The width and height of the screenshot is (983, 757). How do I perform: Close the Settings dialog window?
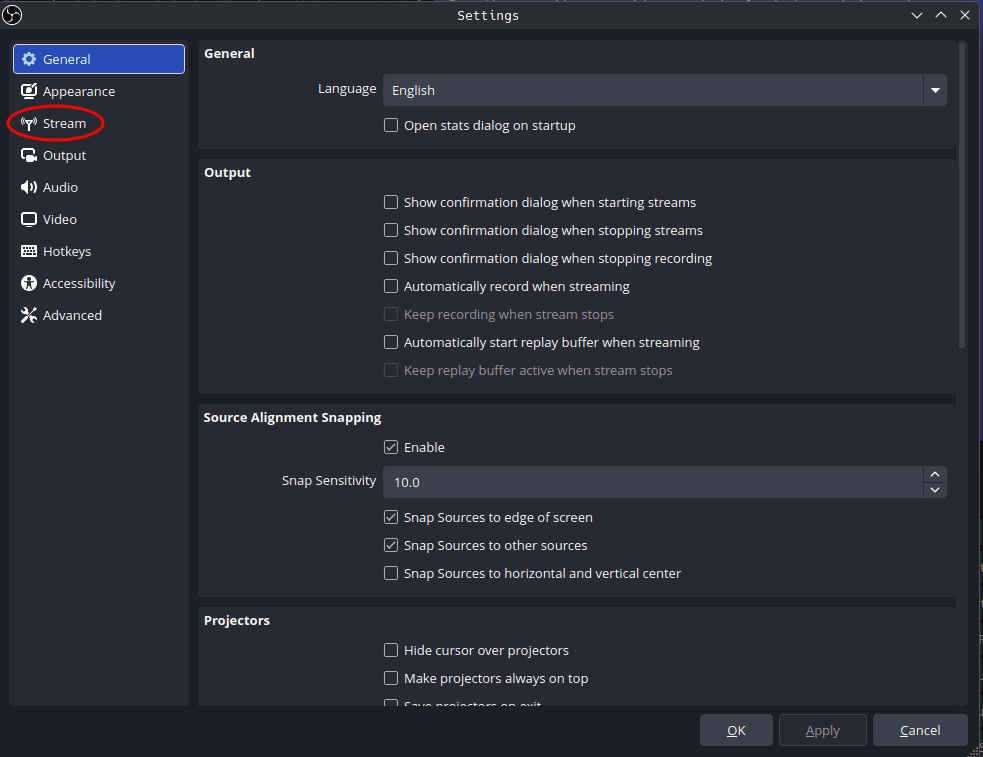pyautogui.click(x=965, y=15)
